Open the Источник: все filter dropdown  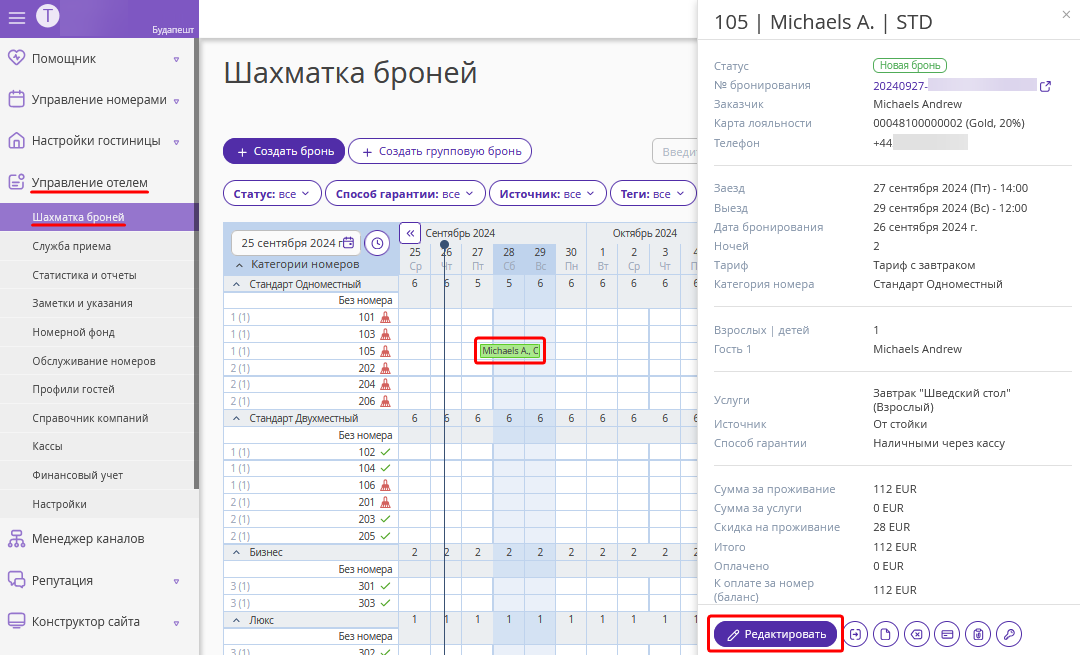pyautogui.click(x=548, y=194)
